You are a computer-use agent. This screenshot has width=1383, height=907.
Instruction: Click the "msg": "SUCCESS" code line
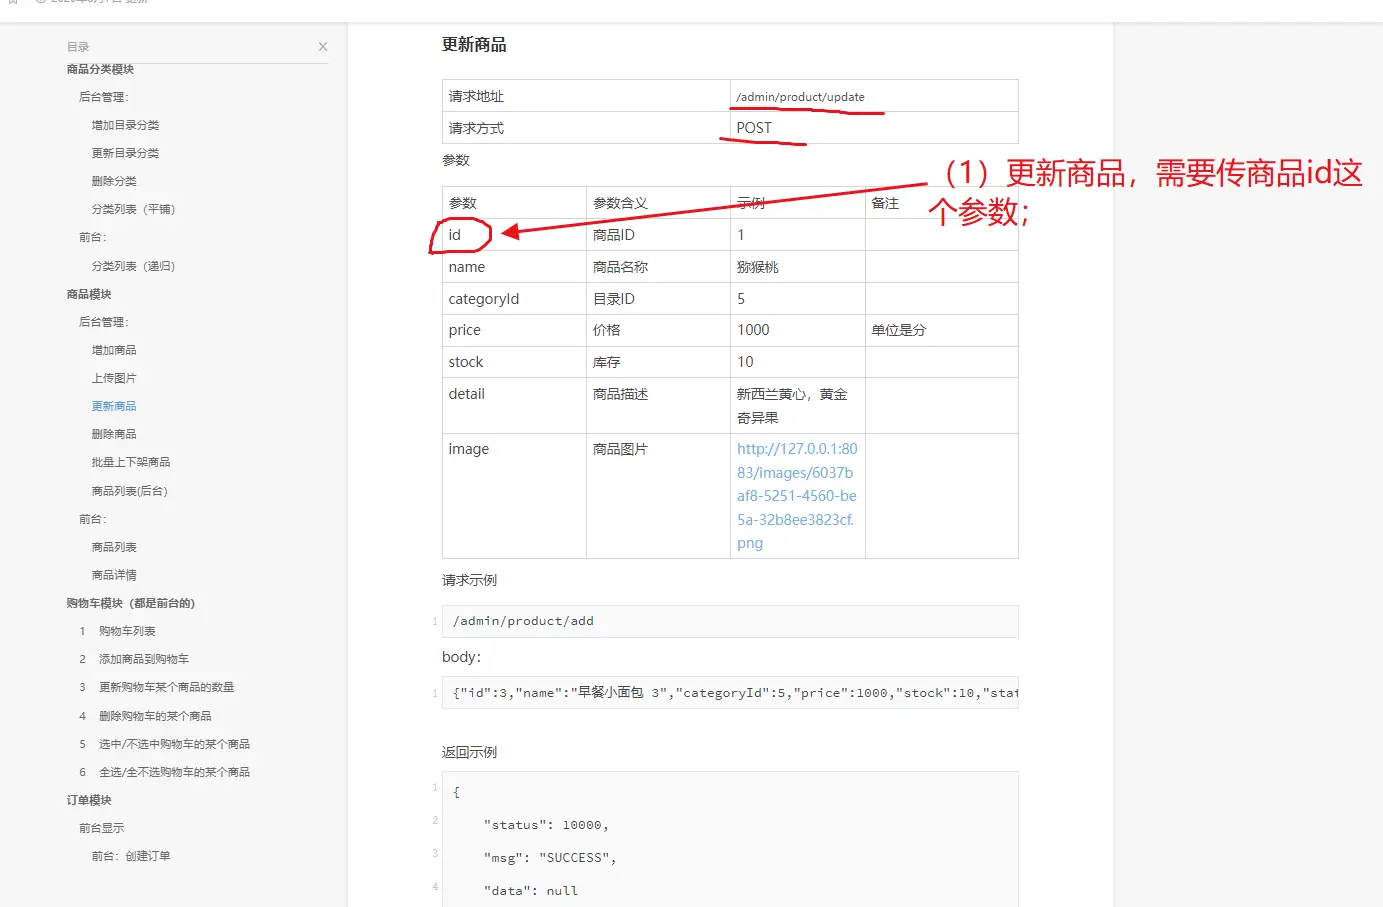pos(550,858)
